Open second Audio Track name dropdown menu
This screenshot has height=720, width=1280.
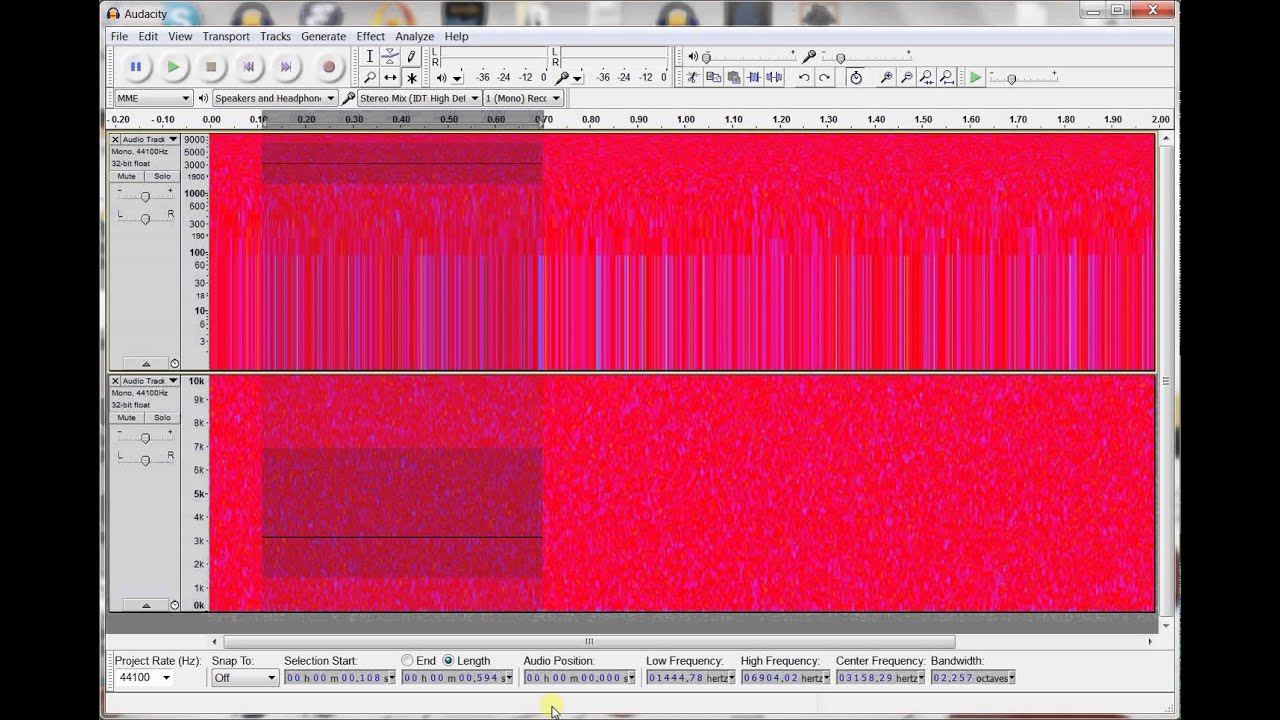point(150,381)
